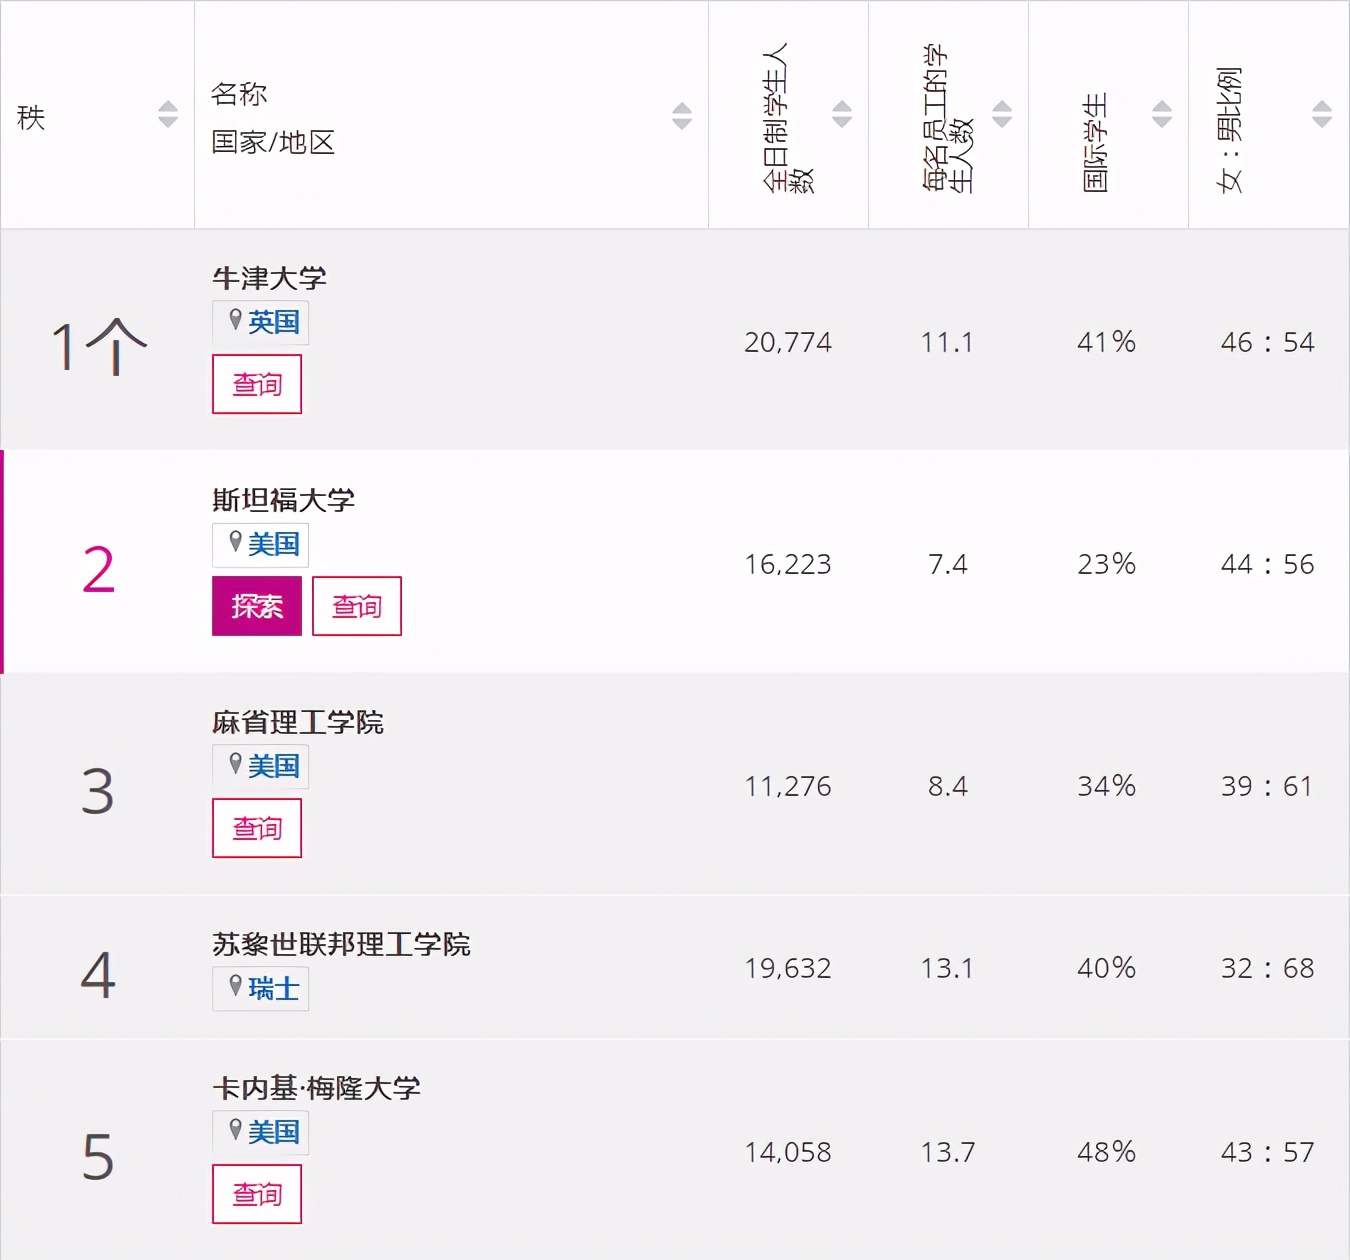
Task: Open the 卡内基·梅隆大学 name link
Action: pyautogui.click(x=316, y=1088)
